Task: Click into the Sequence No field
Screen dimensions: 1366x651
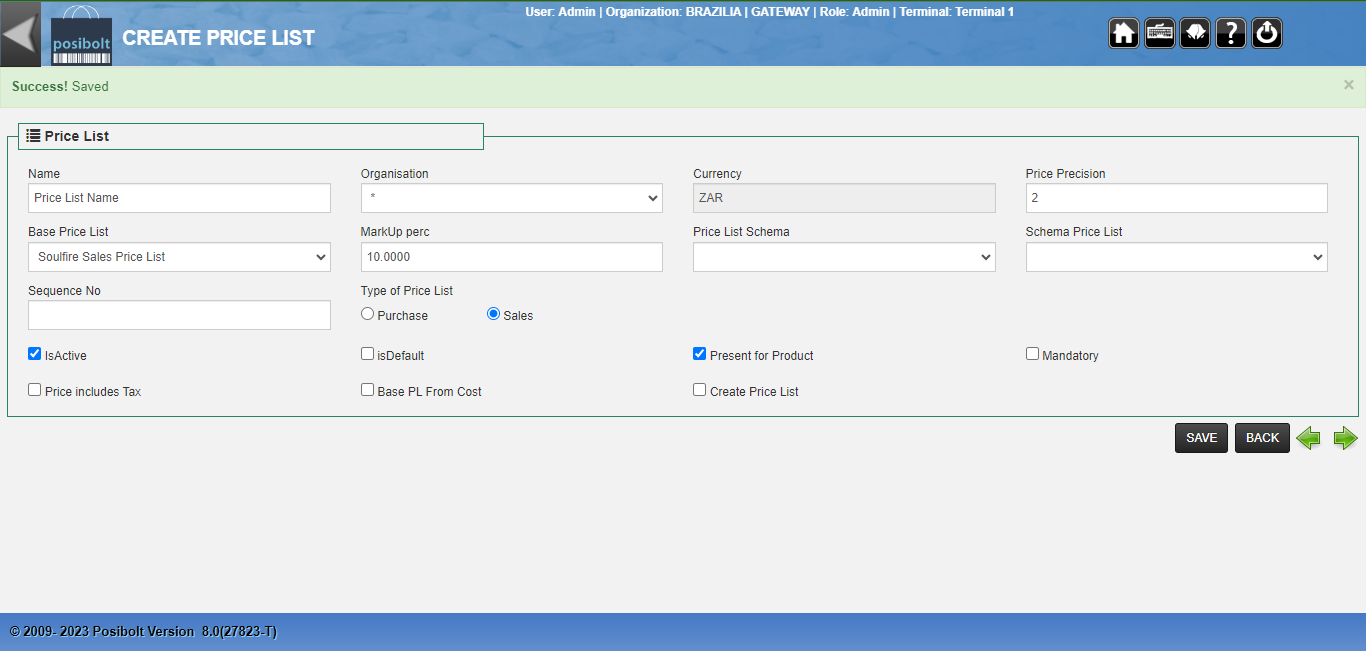Action: point(179,315)
